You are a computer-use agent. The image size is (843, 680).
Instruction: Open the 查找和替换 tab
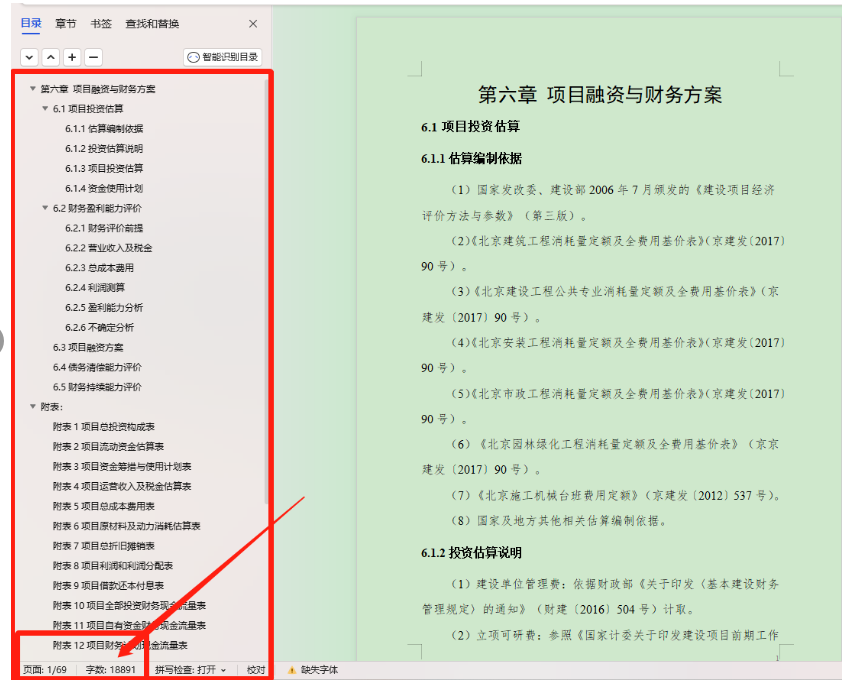point(154,23)
